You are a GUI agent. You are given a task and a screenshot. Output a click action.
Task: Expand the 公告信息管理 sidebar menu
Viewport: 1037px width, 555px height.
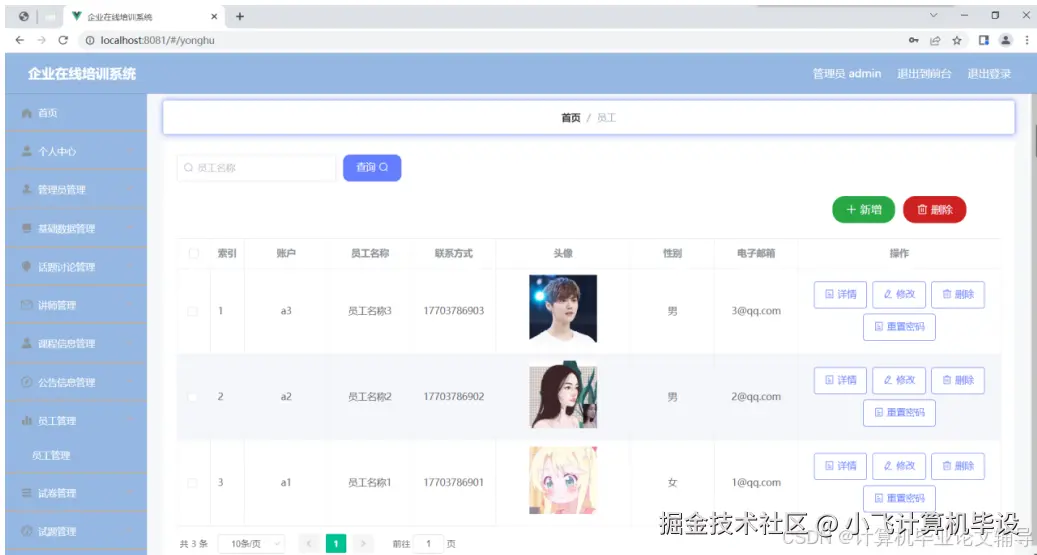76,382
